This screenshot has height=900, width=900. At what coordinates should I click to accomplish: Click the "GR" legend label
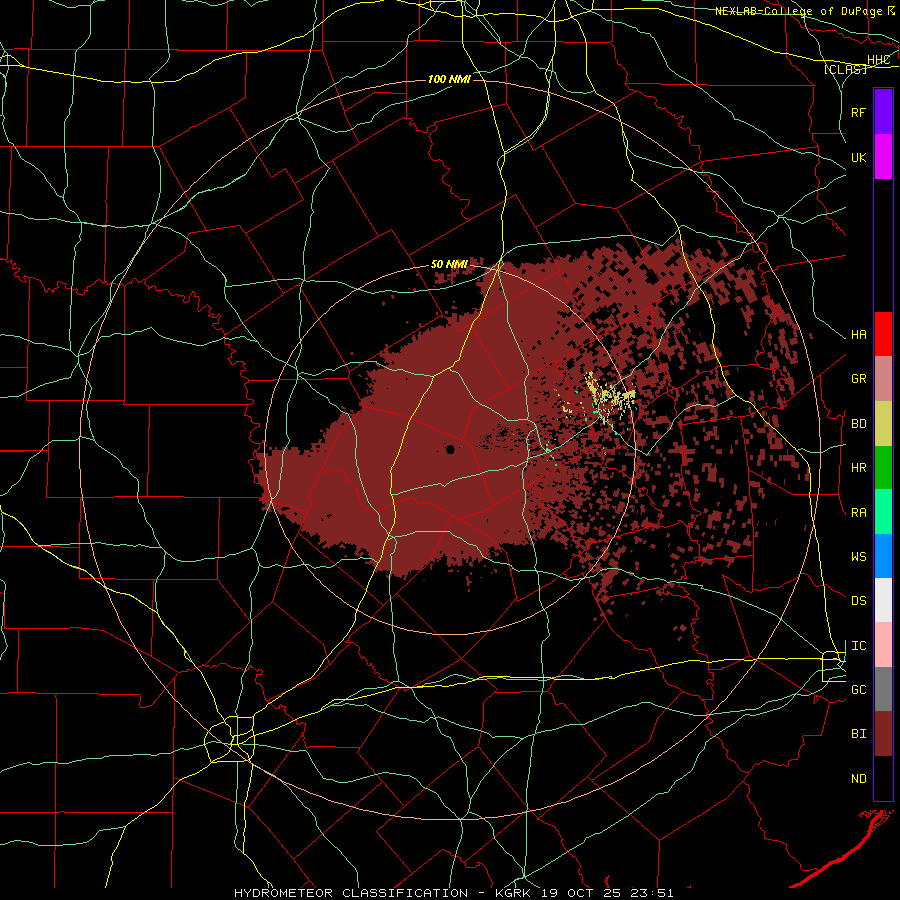tap(858, 379)
